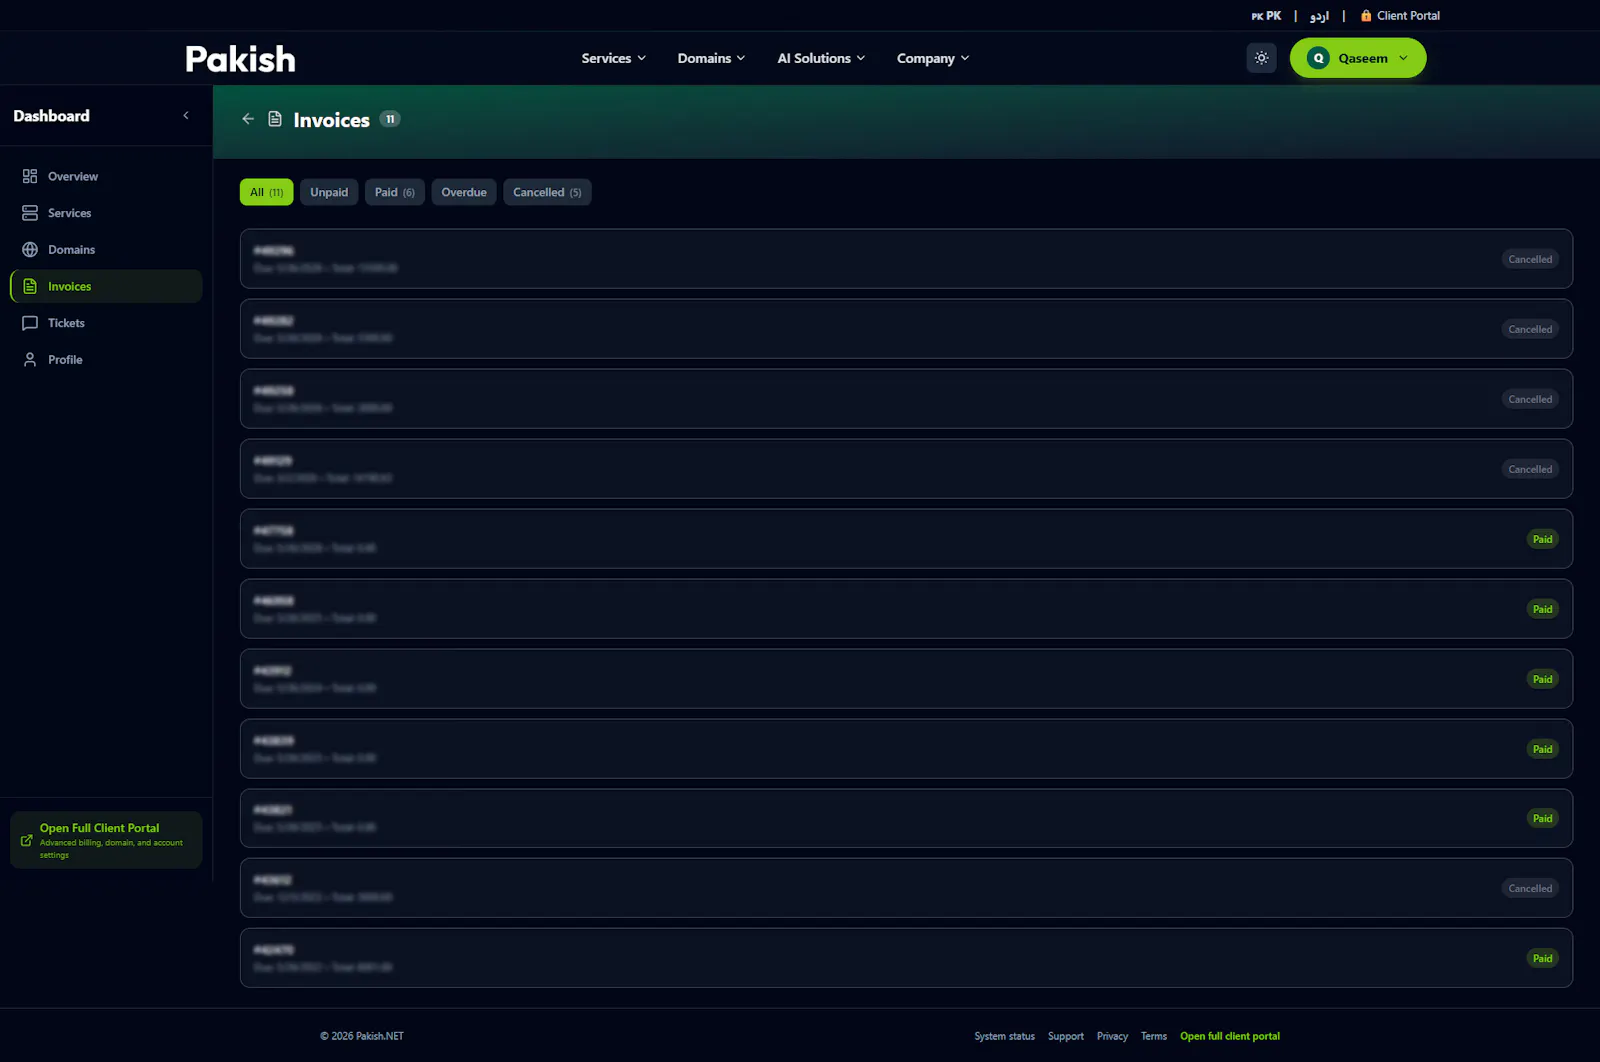The width and height of the screenshot is (1600, 1062).
Task: Select the All (11) filter tab
Action: [266, 192]
